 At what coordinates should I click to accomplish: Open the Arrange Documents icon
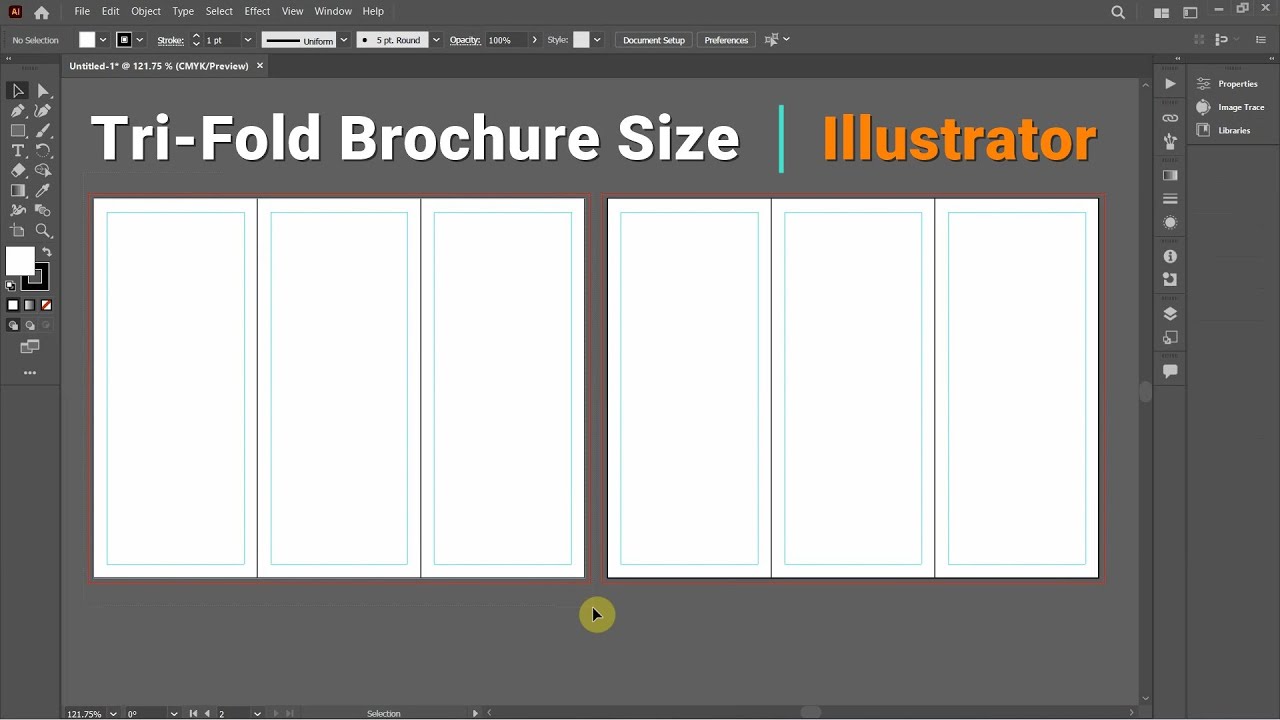click(x=1161, y=13)
